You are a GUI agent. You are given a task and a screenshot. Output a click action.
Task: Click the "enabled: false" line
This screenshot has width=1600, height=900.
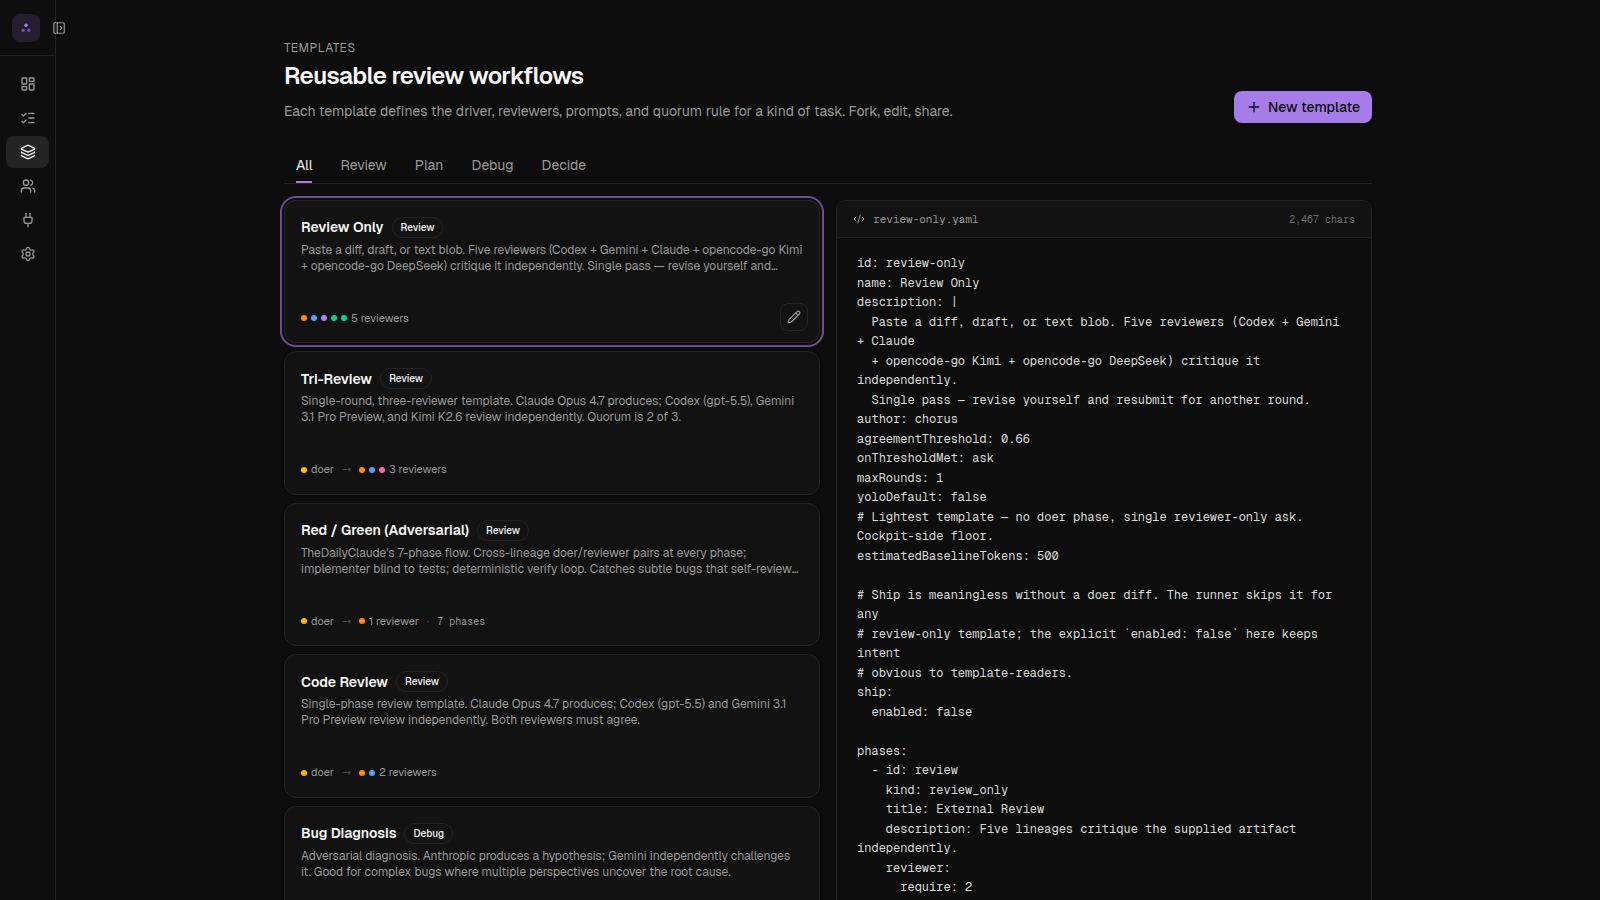tap(922, 712)
